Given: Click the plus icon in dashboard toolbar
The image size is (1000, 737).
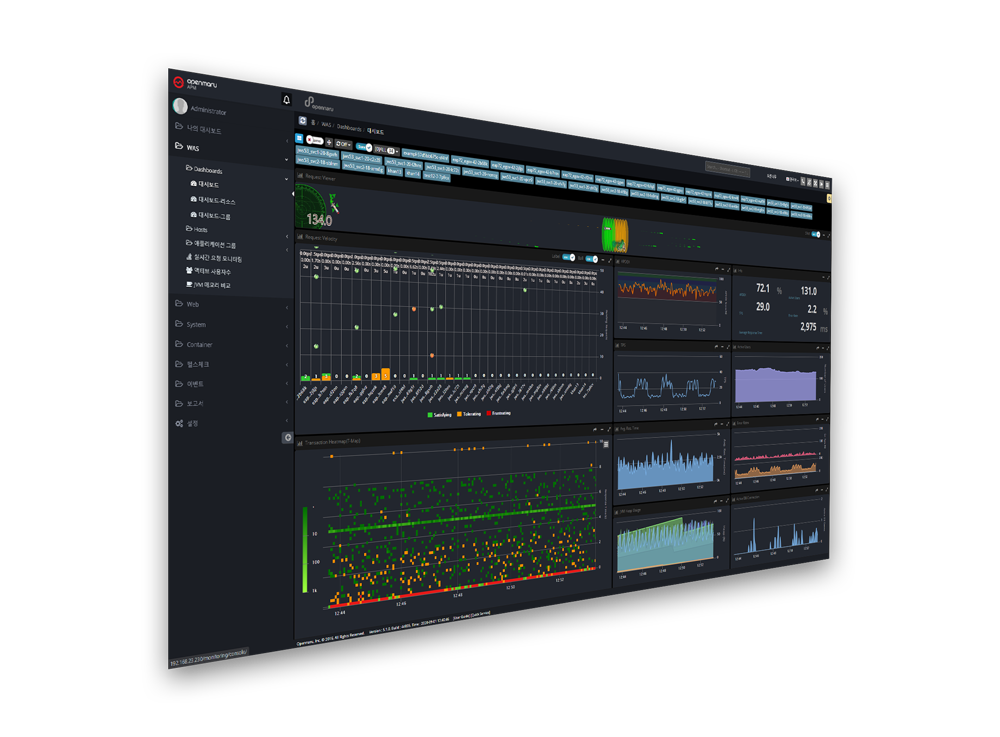Looking at the screenshot, I should point(329,142).
